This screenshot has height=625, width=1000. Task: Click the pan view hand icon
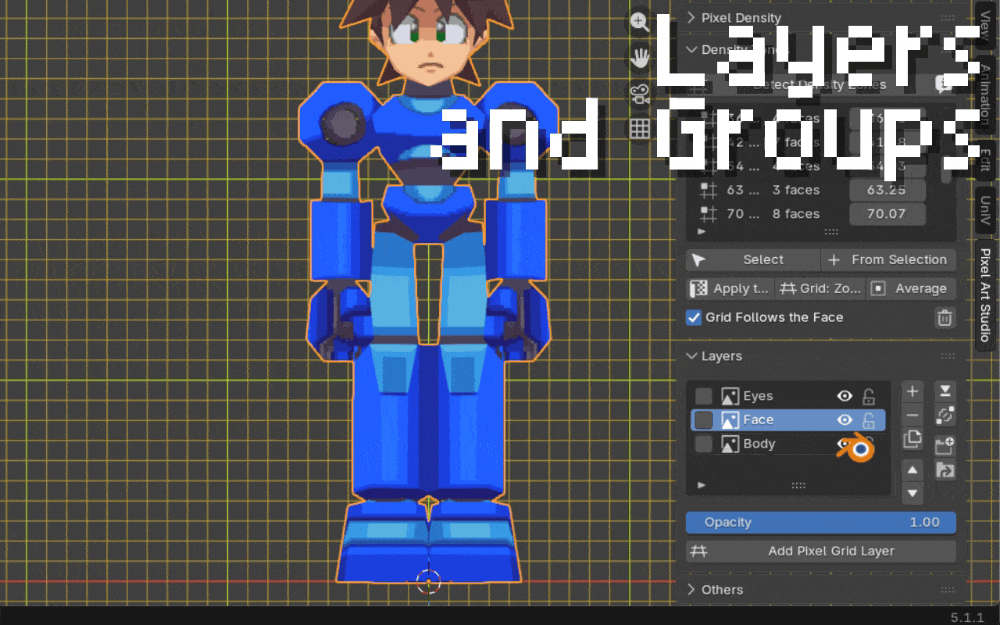(640, 58)
